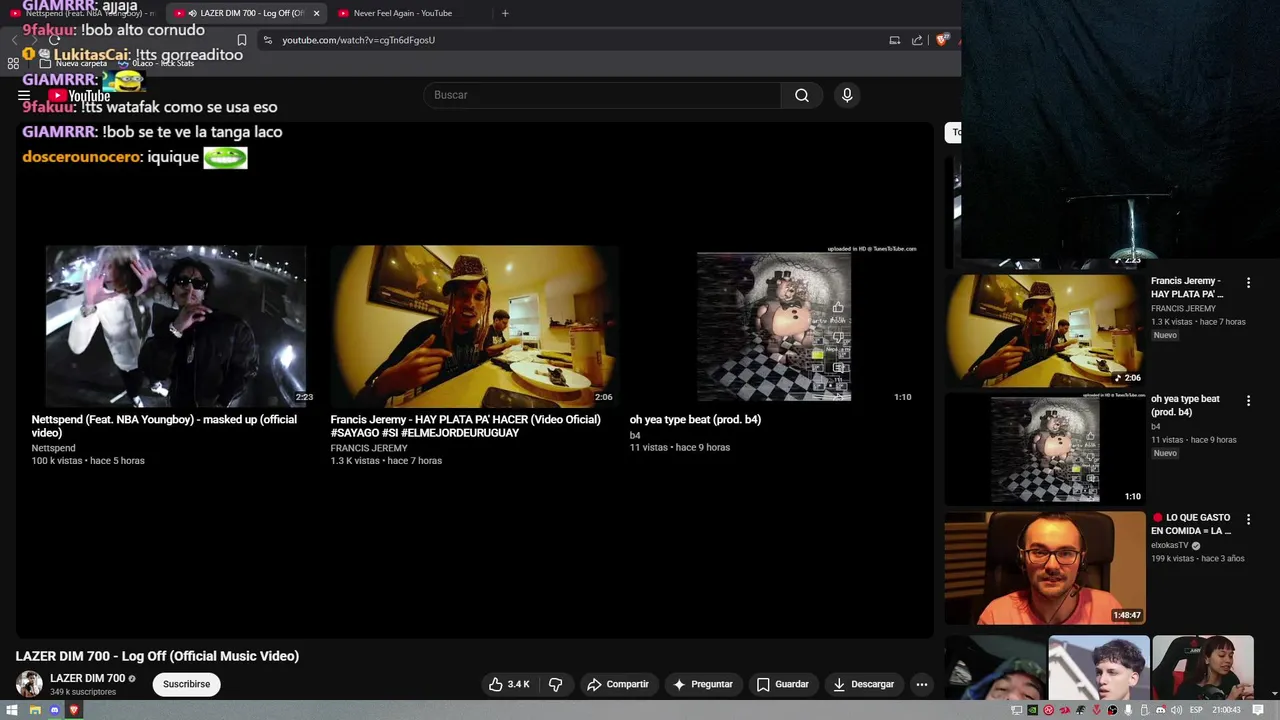Click the FRANCIS JEREMY sidebar channel name
This screenshot has width=1280, height=720.
[1183, 308]
